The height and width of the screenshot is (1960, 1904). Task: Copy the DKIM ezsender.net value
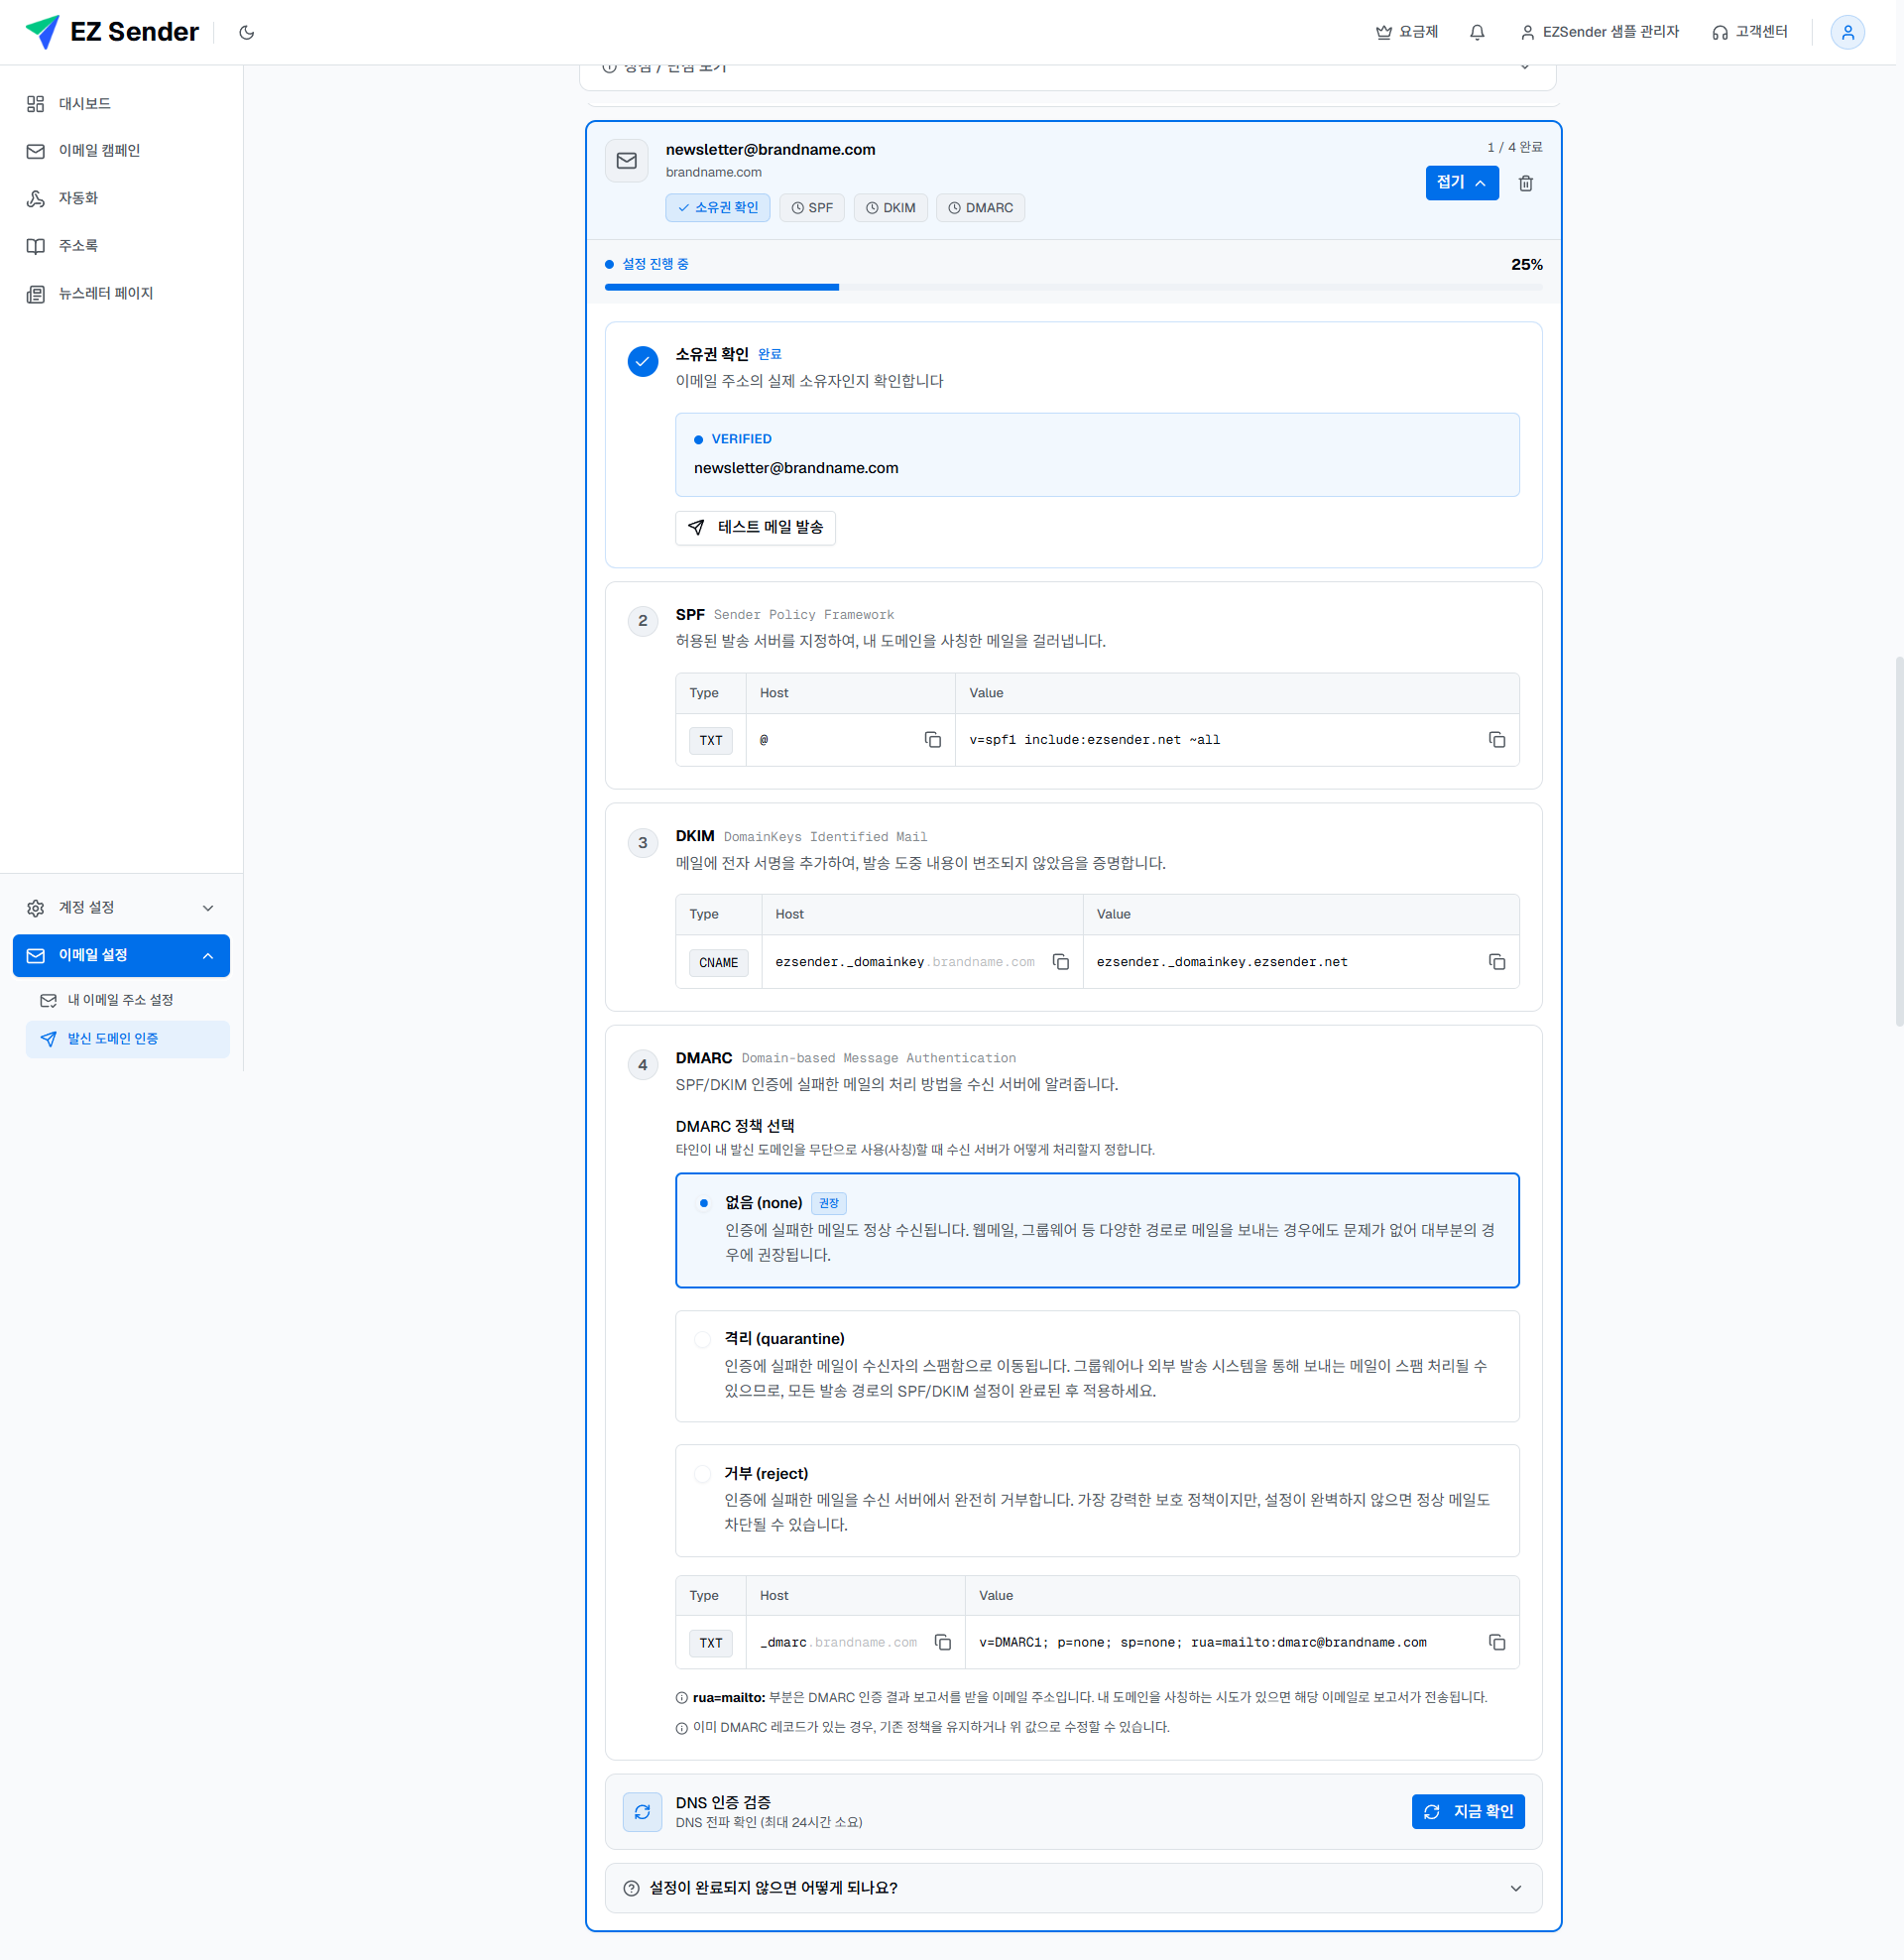pos(1496,962)
